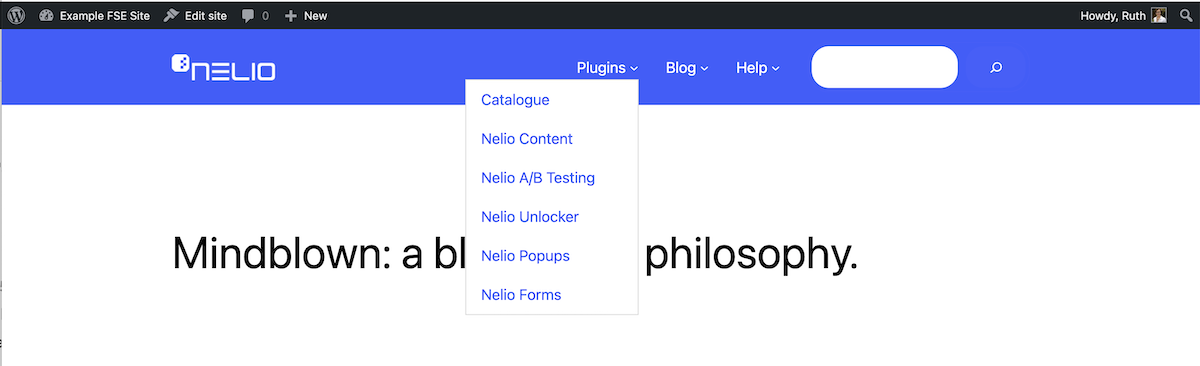Select Catalogue from Plugins submenu
1200x366 pixels.
tap(515, 100)
